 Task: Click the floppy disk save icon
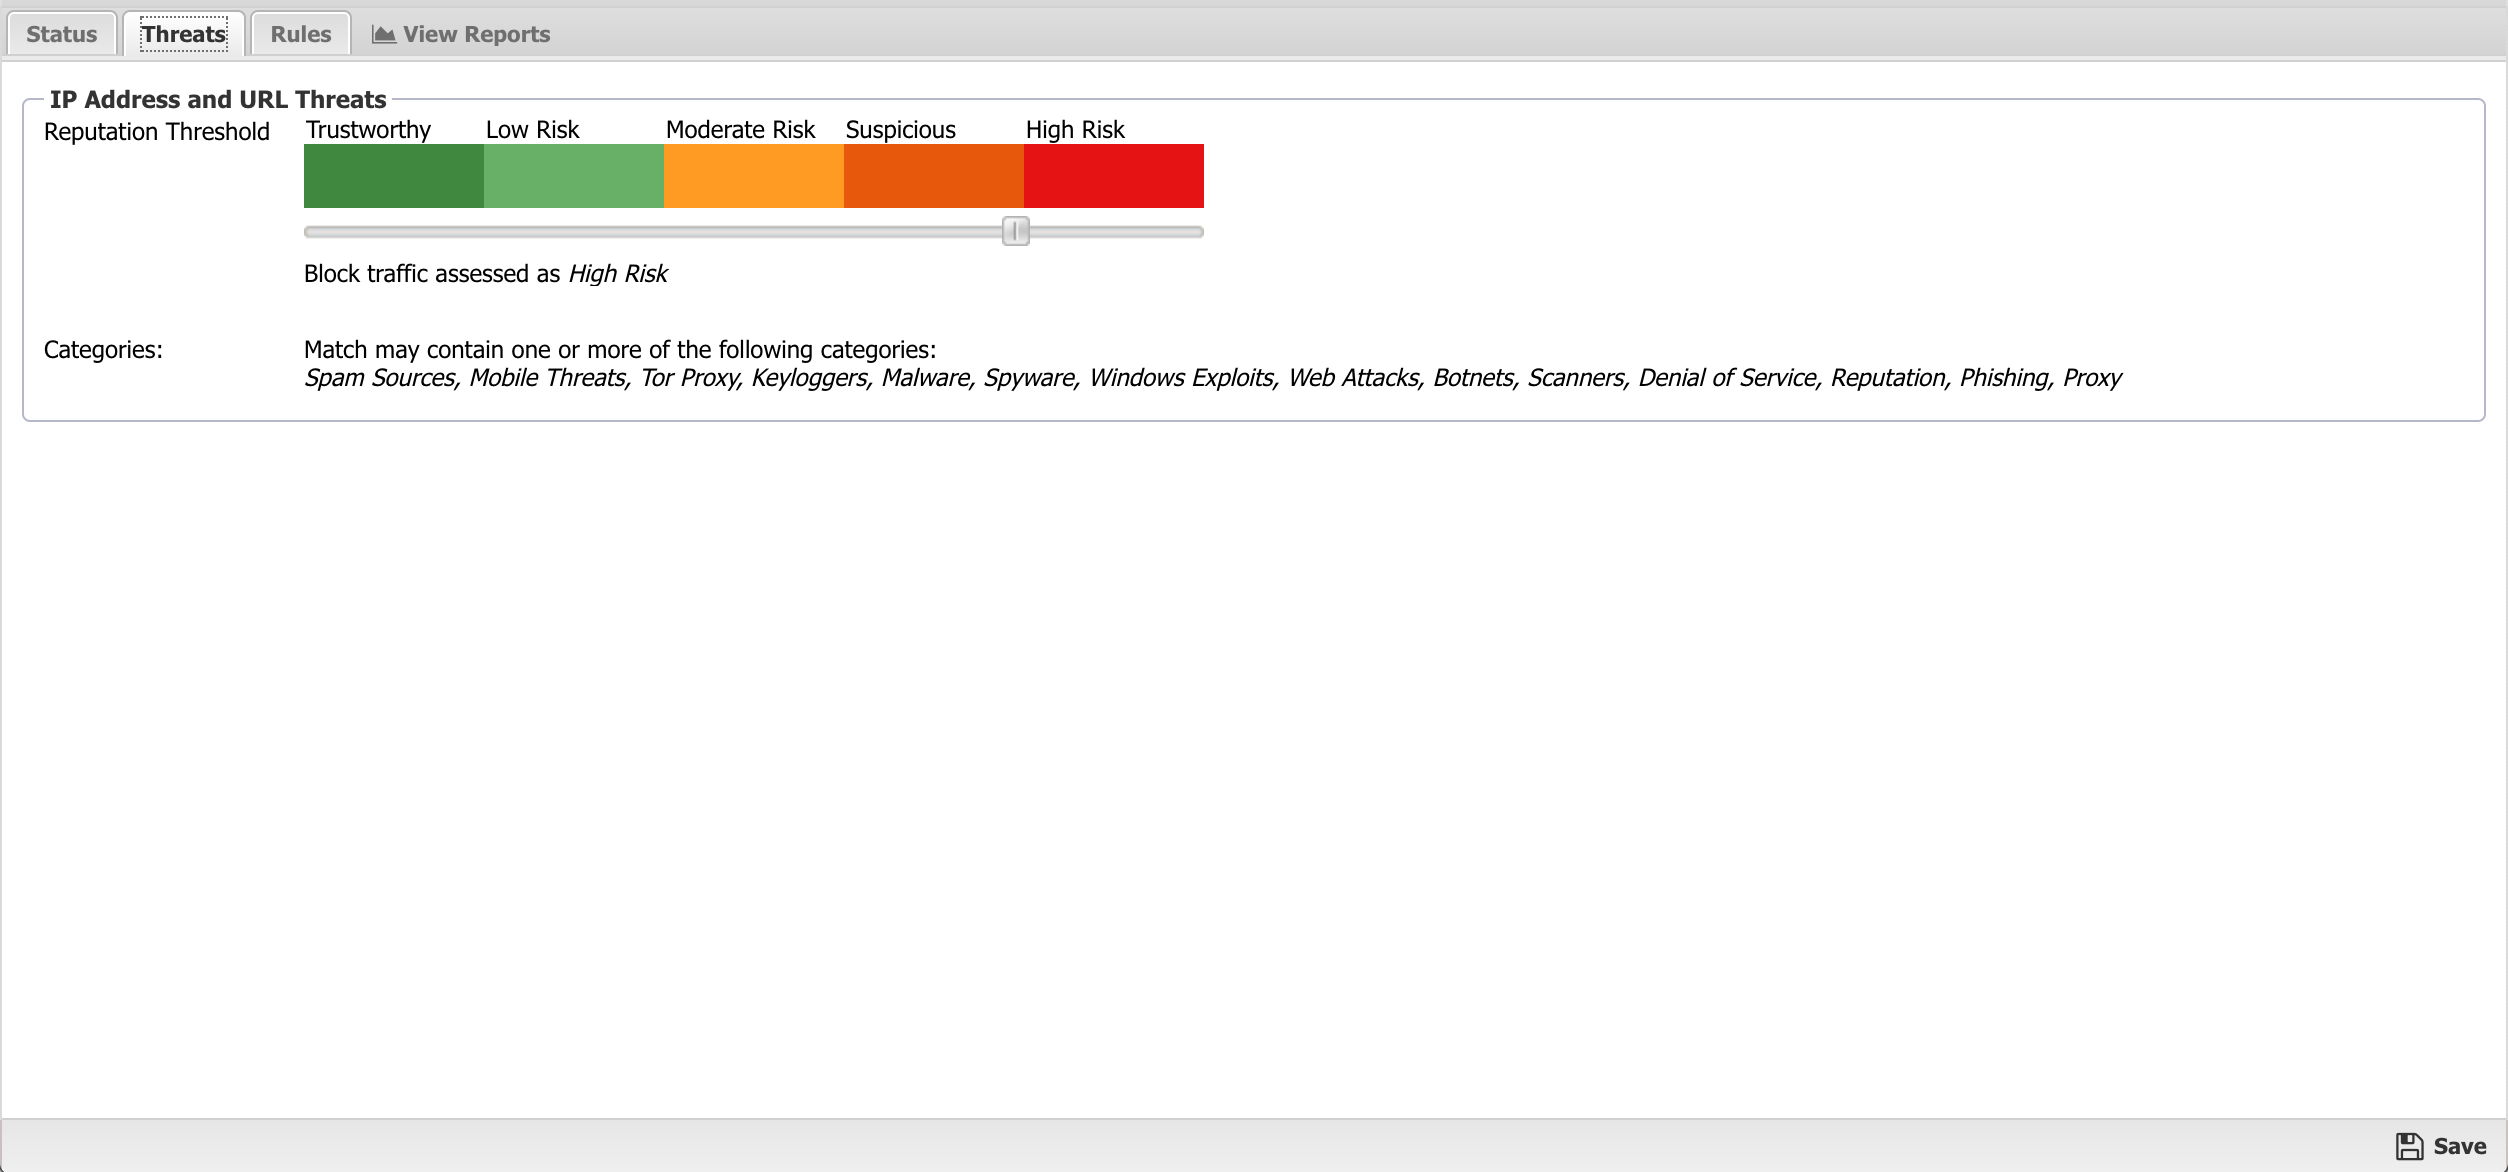point(2410,1146)
